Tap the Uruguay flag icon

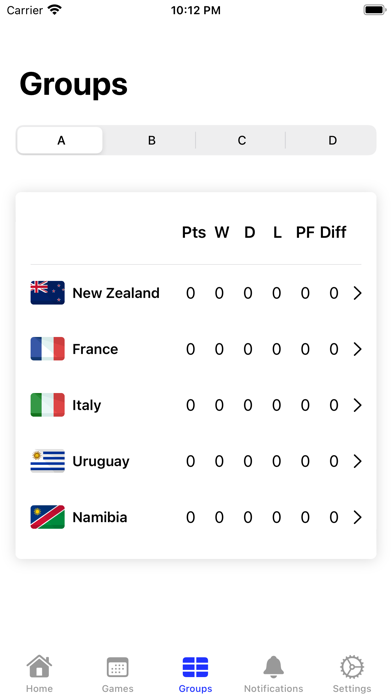pos(48,461)
